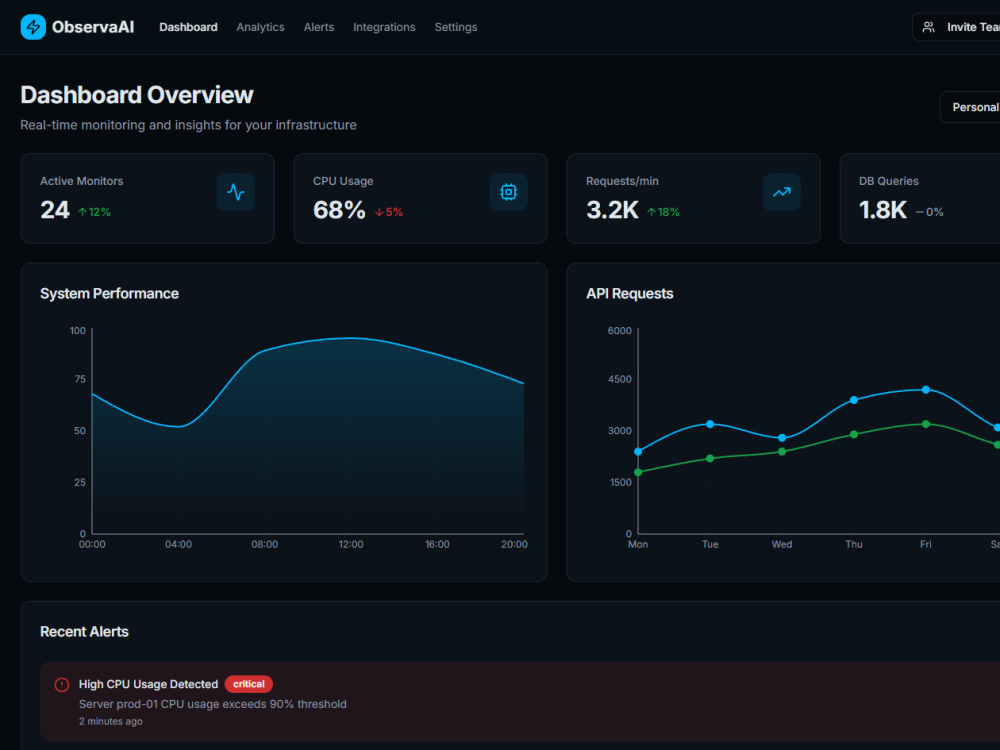Click the Dashboard Overview heading
The height and width of the screenshot is (750, 1000).
point(136,95)
